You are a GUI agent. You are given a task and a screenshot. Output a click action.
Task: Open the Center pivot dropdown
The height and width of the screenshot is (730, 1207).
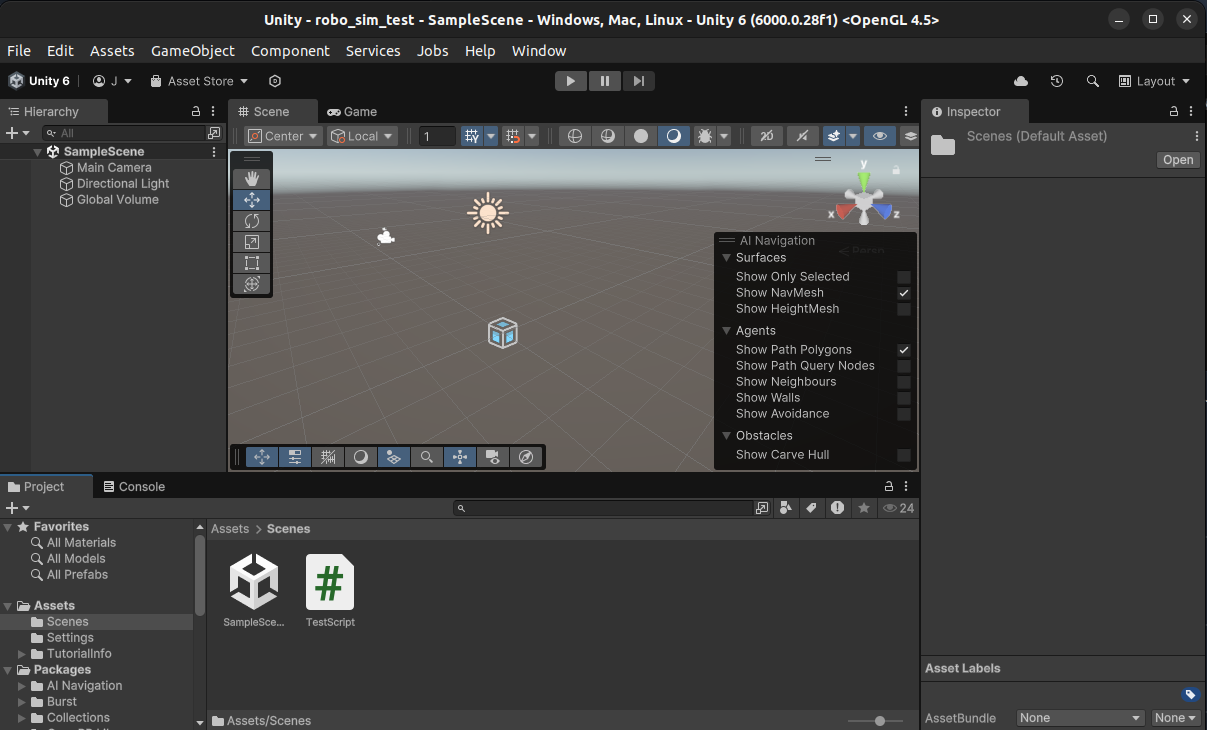coord(282,135)
